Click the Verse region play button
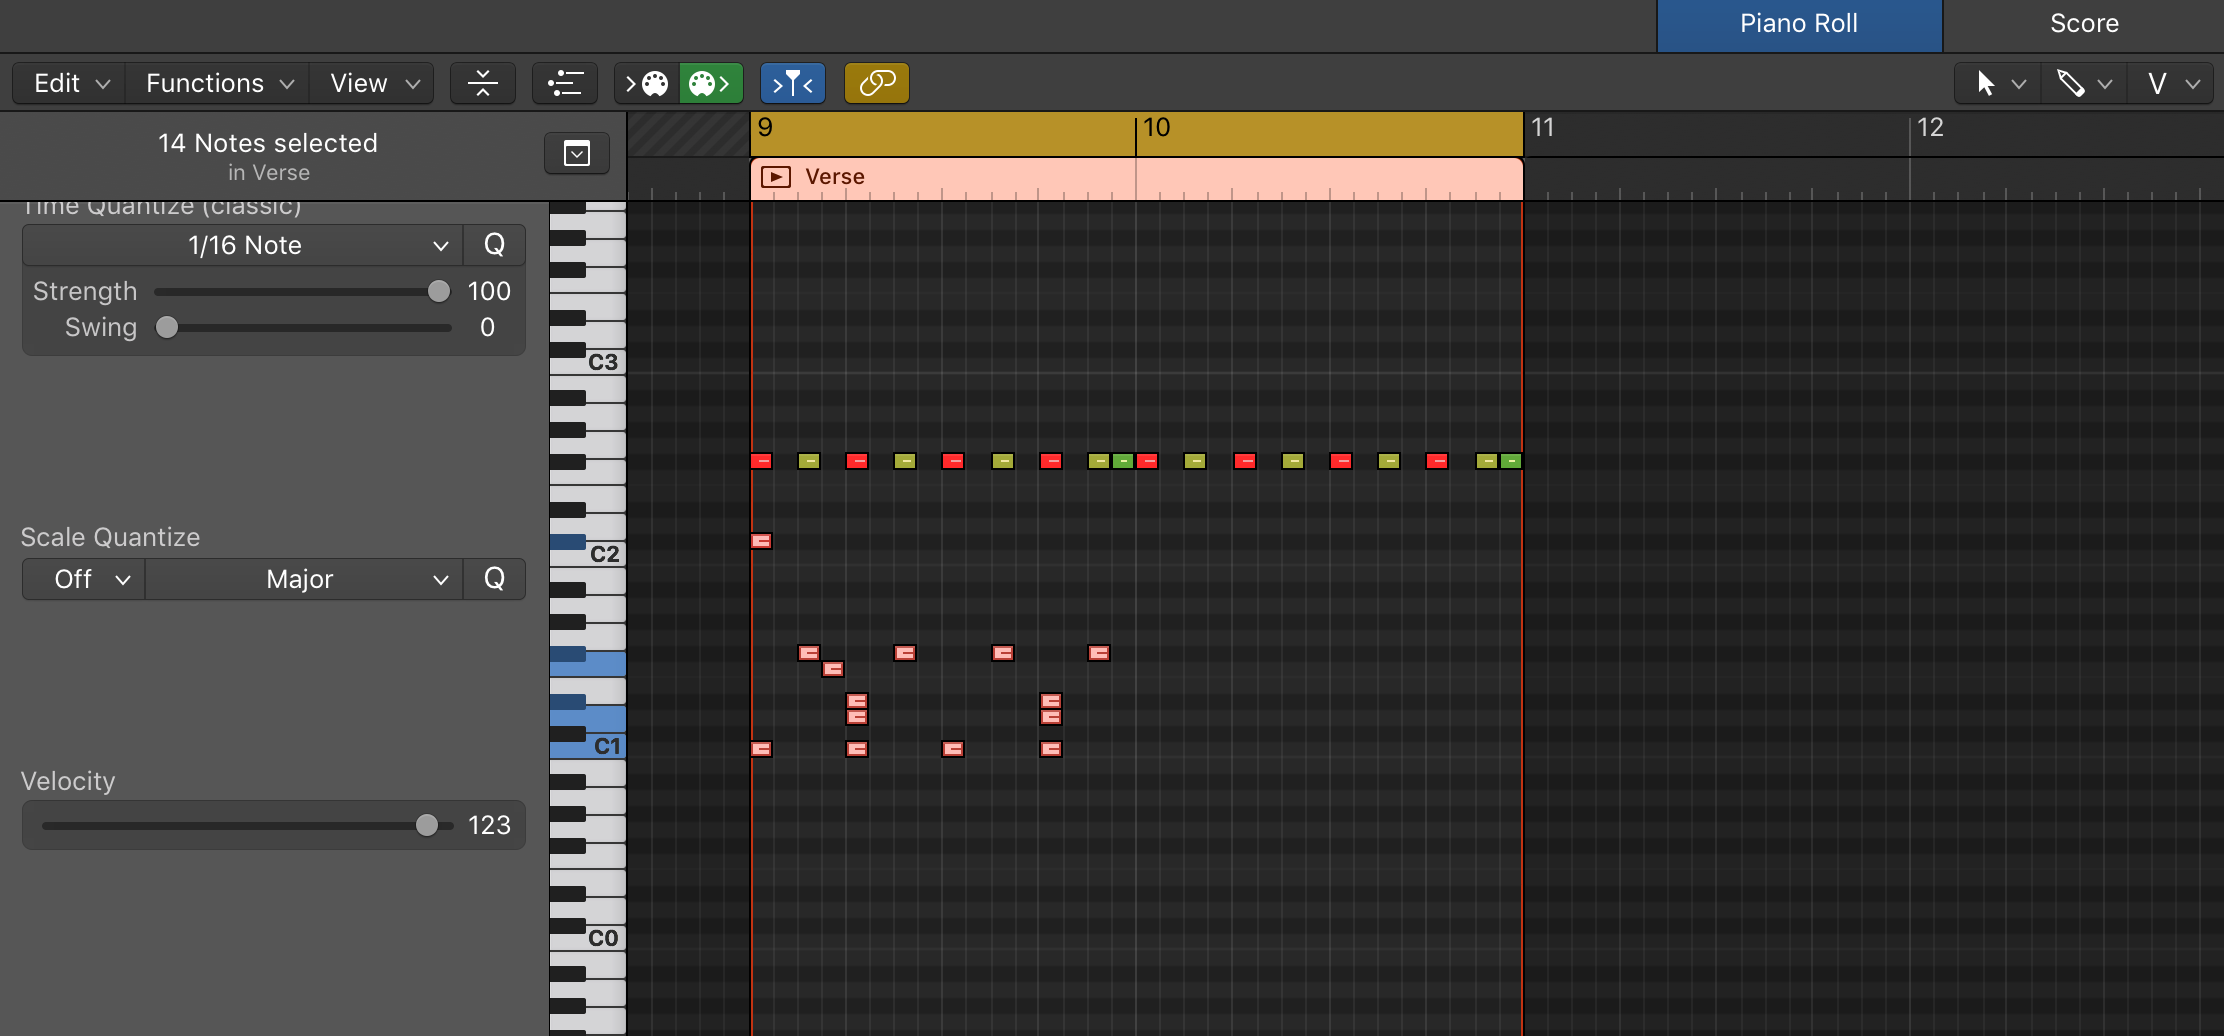Image resolution: width=2224 pixels, height=1036 pixels. [775, 177]
